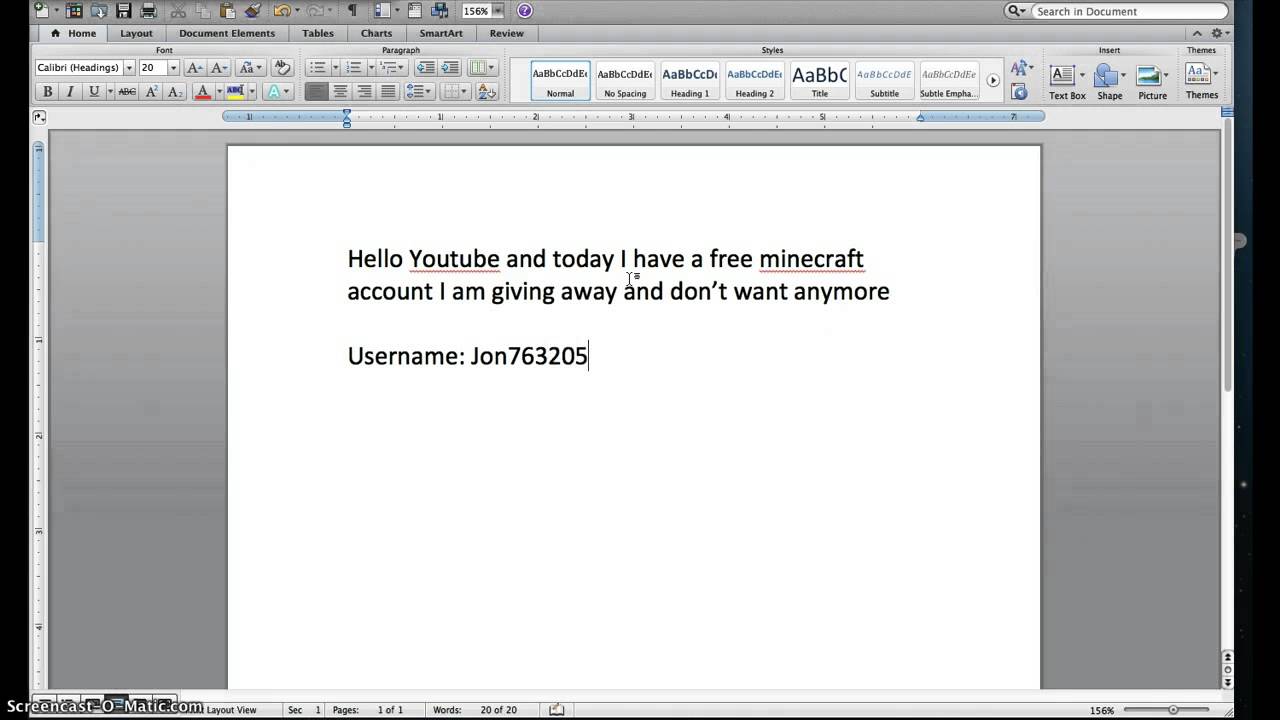Align text left
This screenshot has width=1280, height=720.
coord(316,91)
